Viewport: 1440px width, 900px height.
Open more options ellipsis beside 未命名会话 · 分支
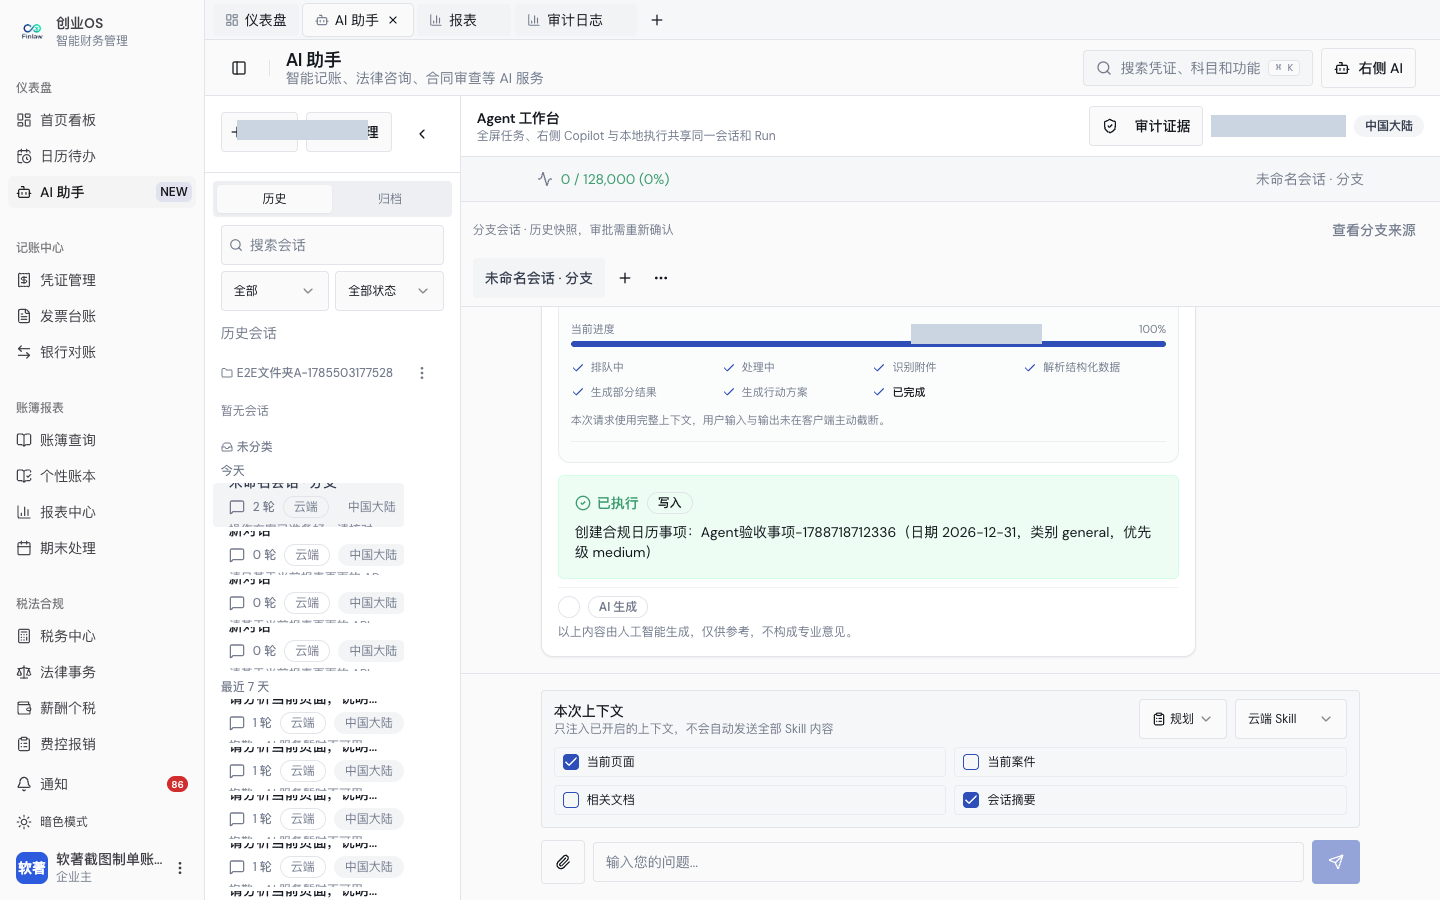click(x=661, y=278)
